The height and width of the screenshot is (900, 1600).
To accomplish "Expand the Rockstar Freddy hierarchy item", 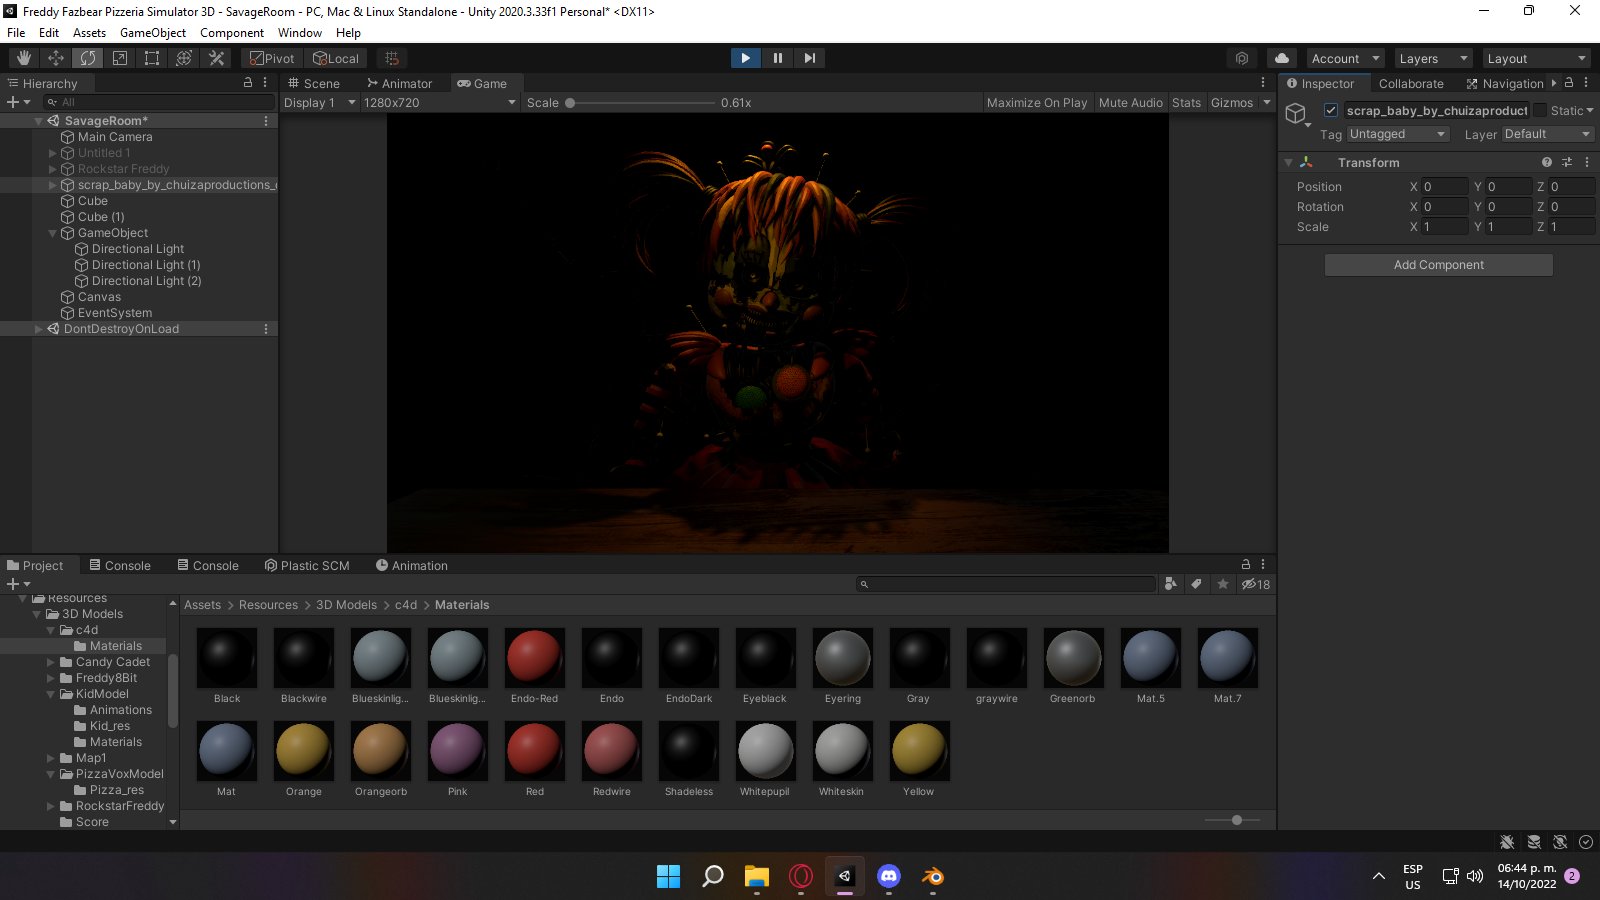I will pos(53,169).
